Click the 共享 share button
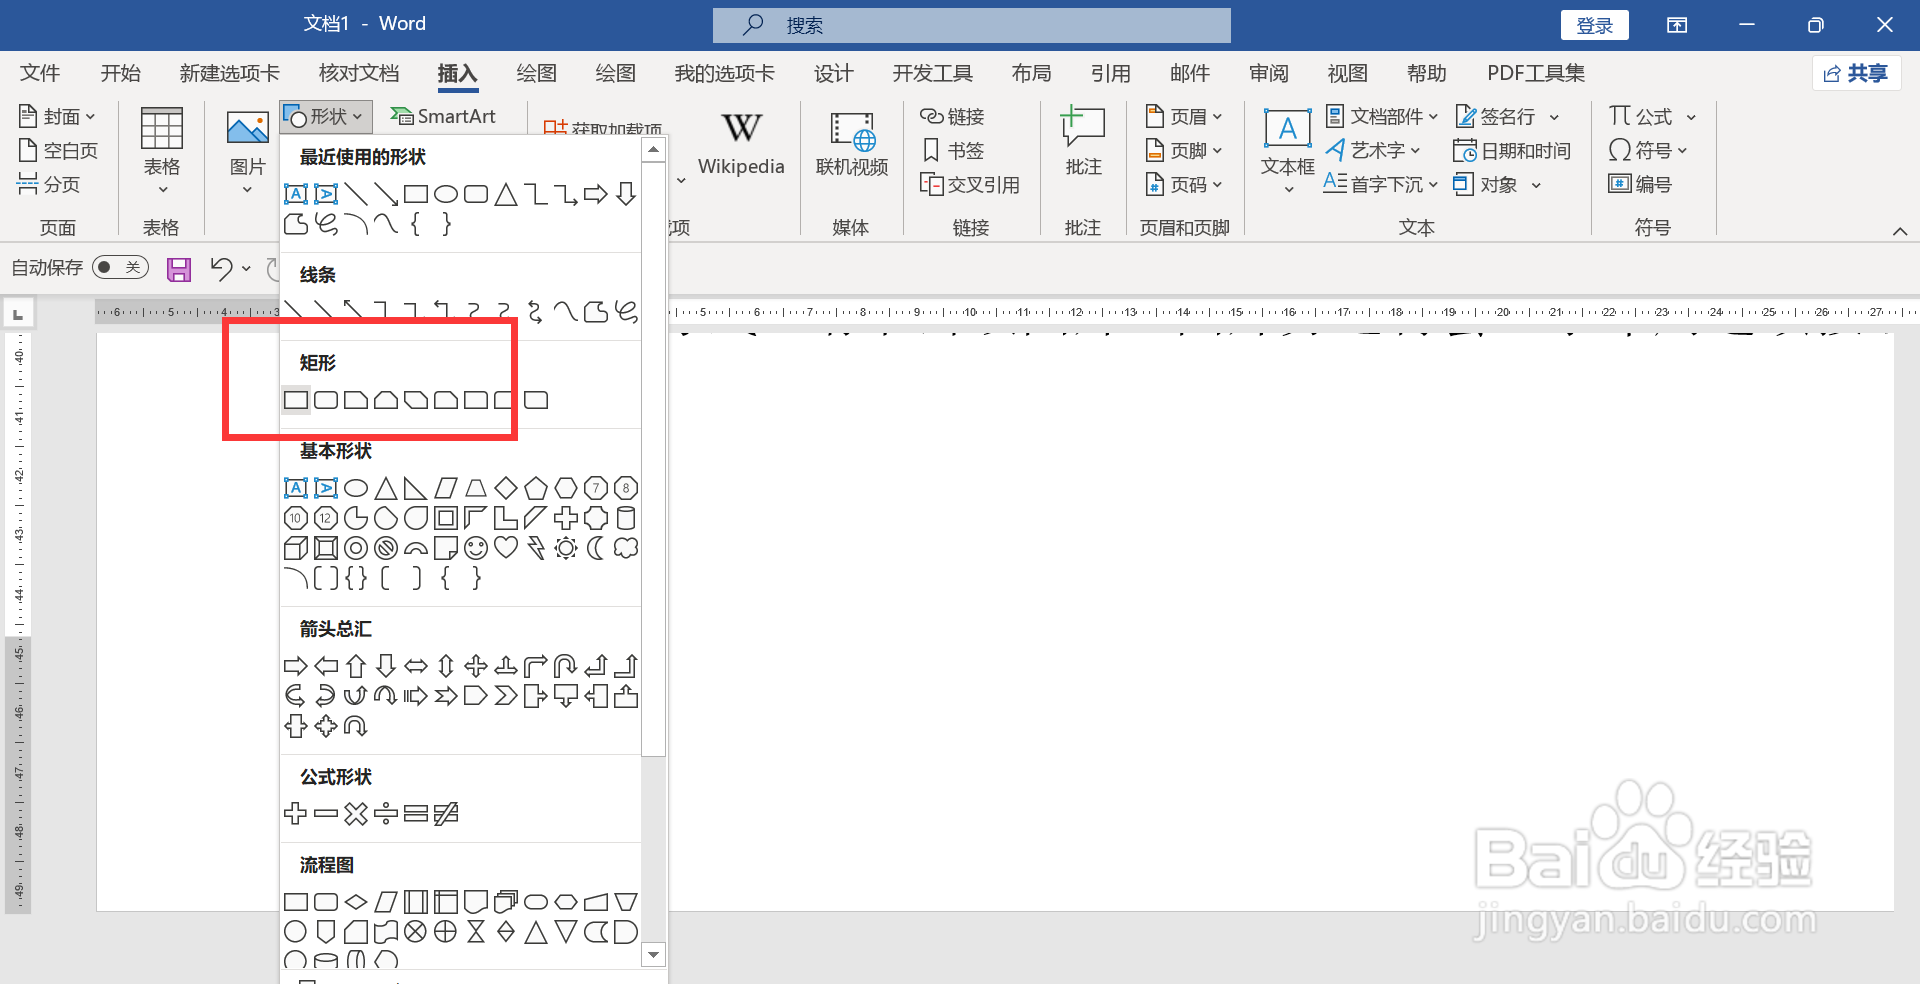1920x984 pixels. 1856,73
